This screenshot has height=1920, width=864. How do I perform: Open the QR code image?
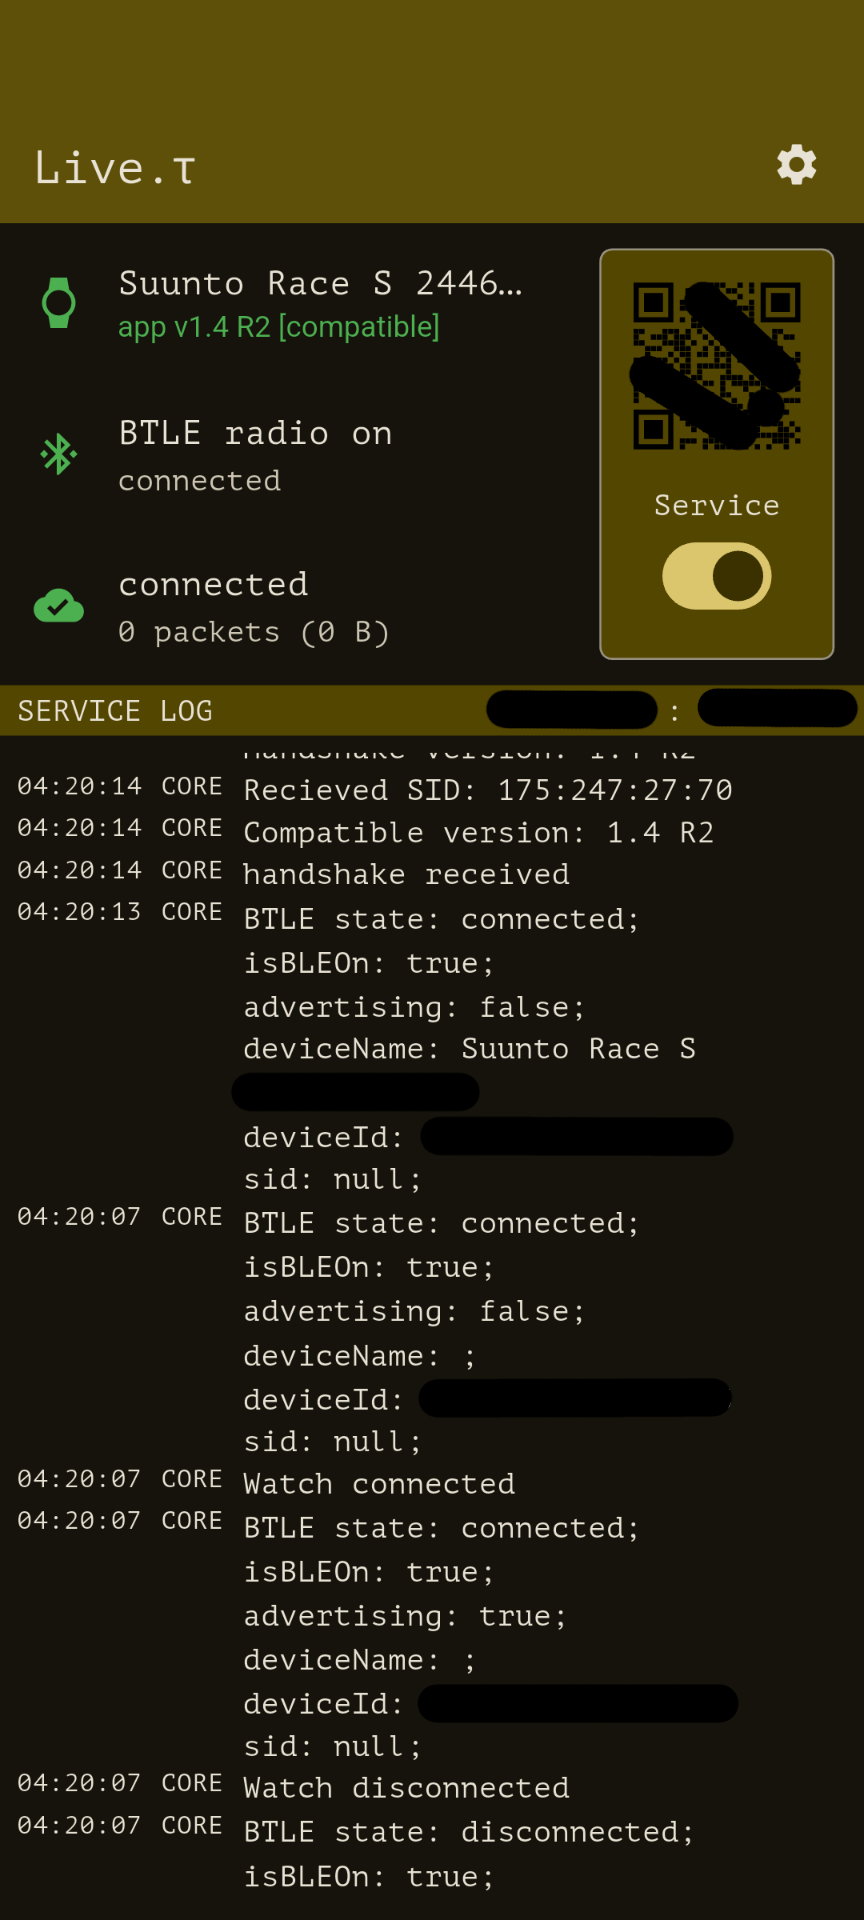(717, 366)
